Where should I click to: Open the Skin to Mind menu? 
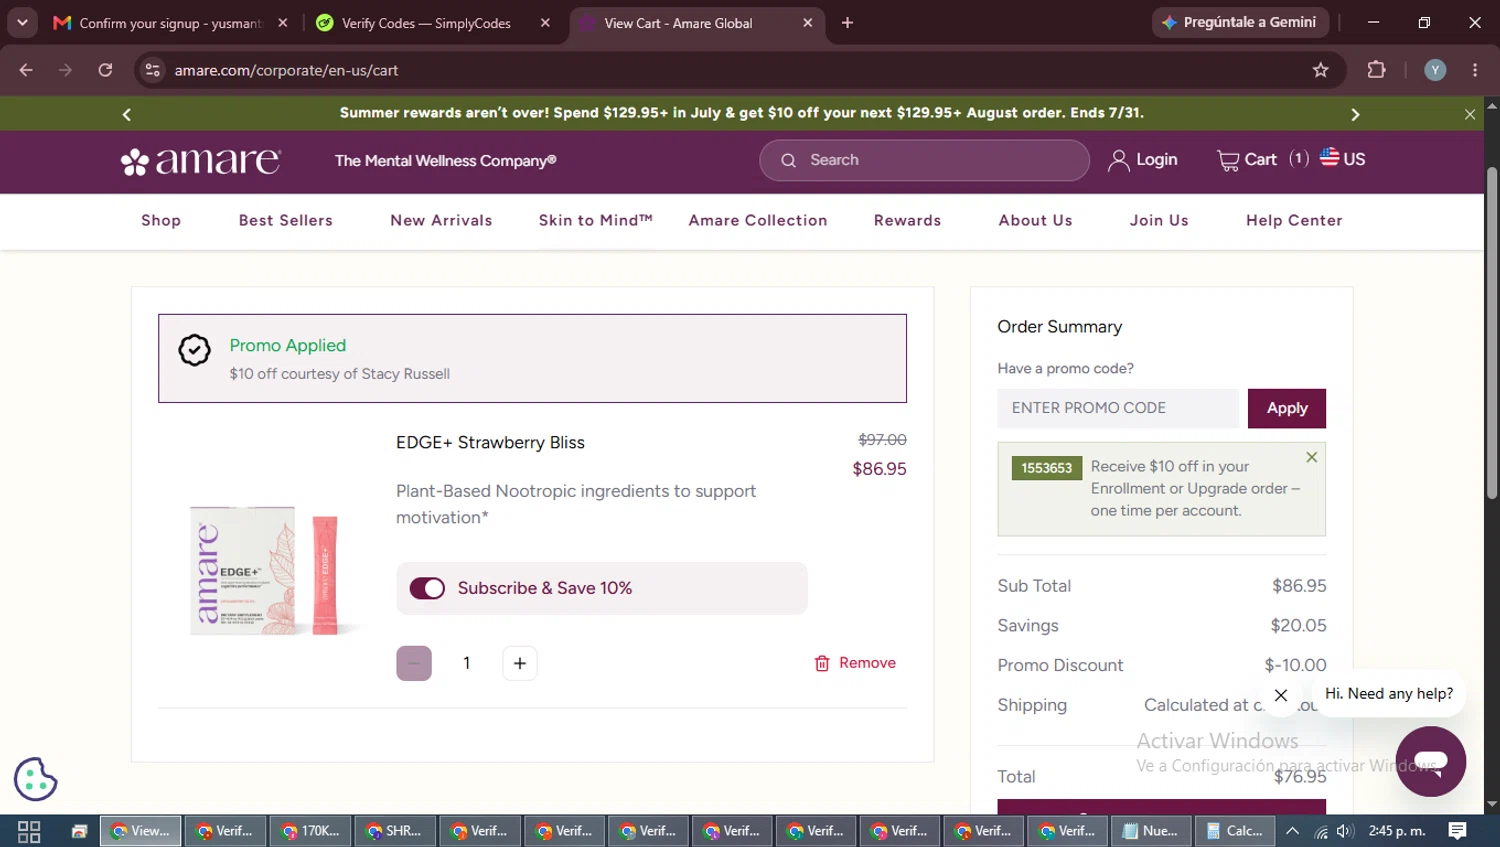[x=596, y=221]
